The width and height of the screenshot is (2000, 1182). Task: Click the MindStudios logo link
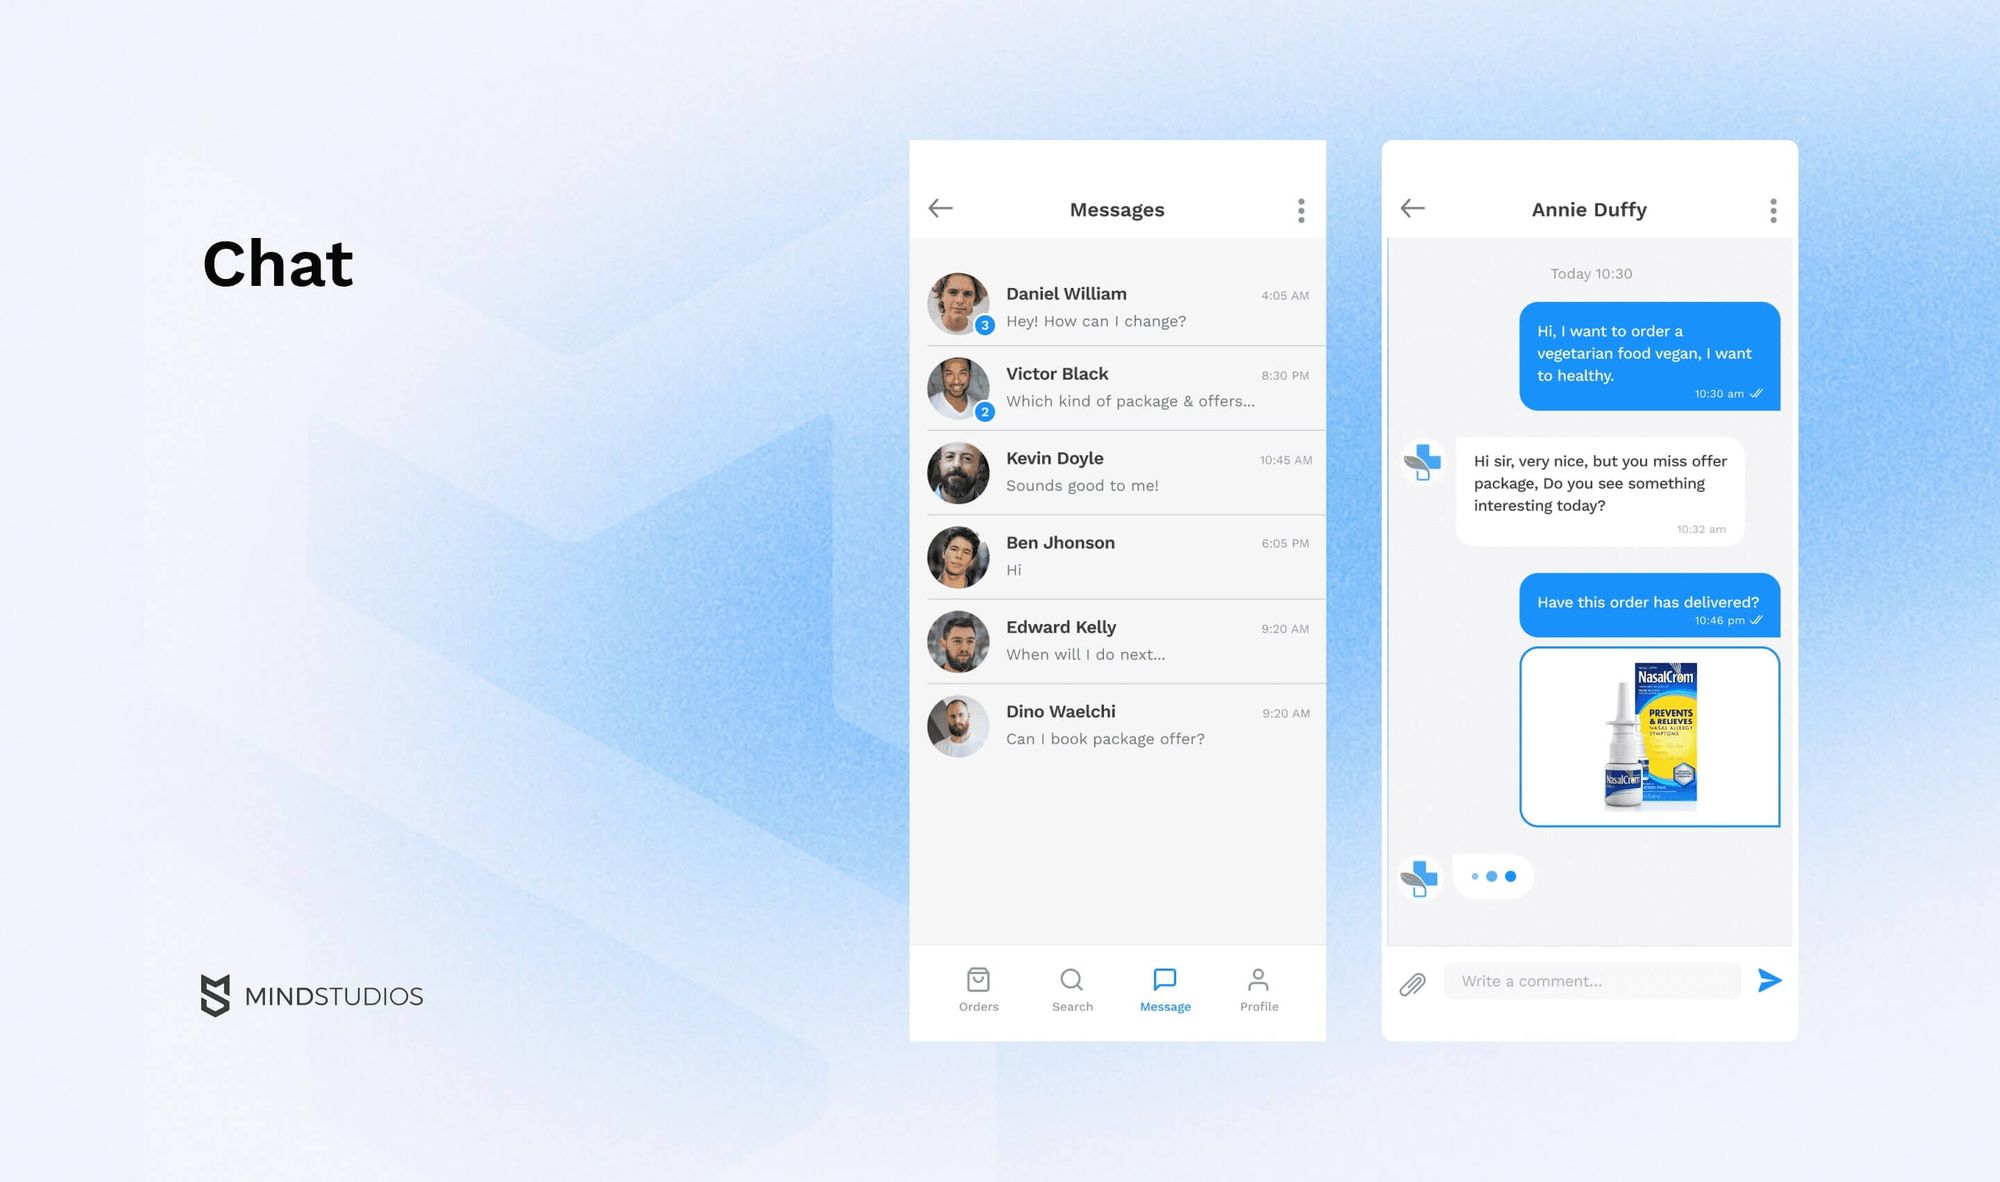[309, 995]
